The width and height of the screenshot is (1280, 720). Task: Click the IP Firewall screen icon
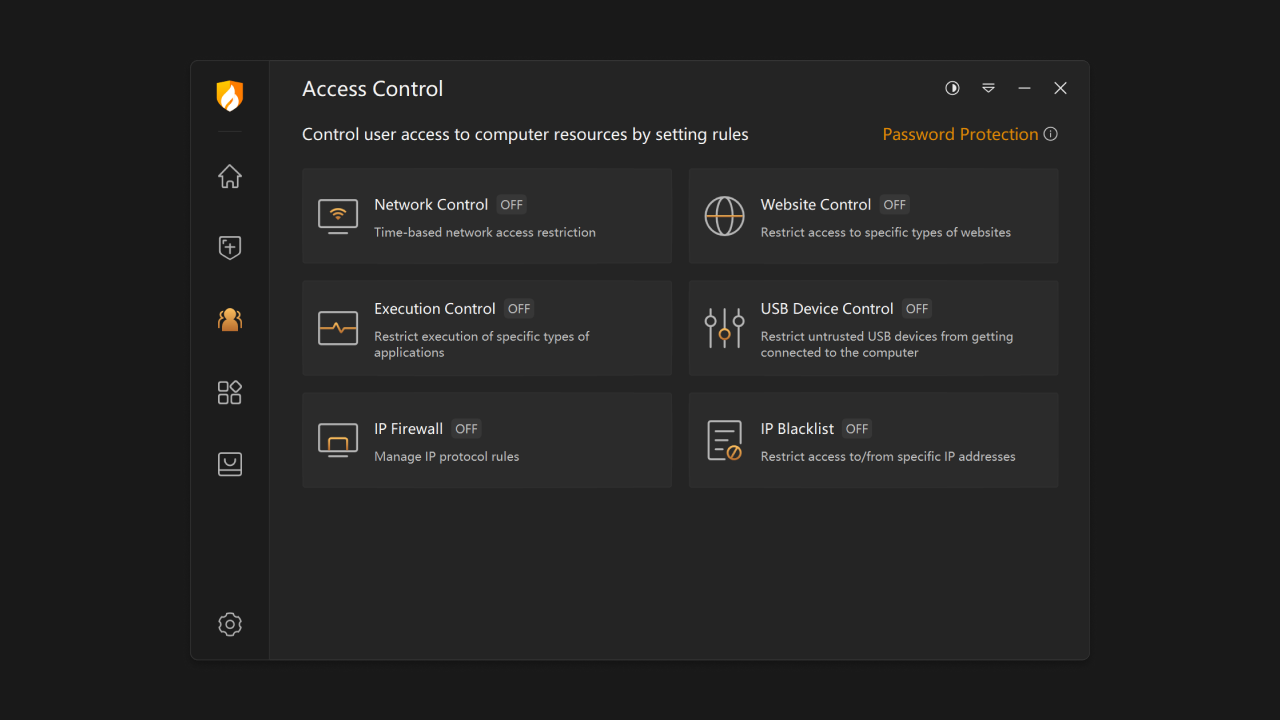click(337, 440)
